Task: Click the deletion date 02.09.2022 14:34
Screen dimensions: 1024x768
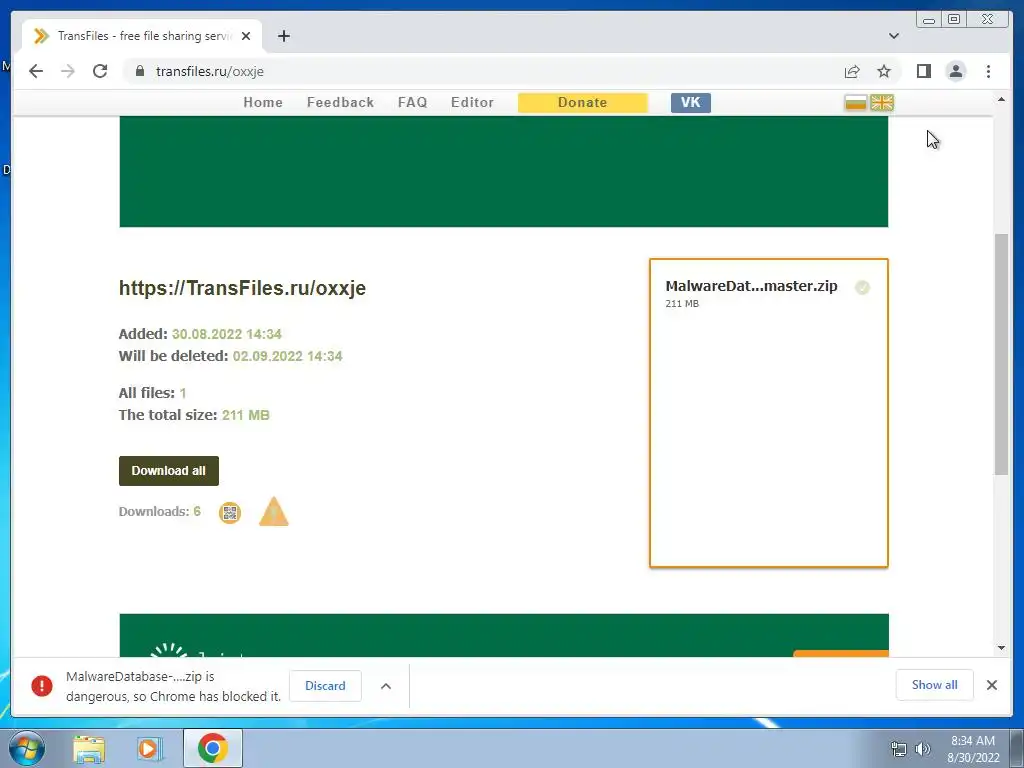Action: [x=287, y=356]
